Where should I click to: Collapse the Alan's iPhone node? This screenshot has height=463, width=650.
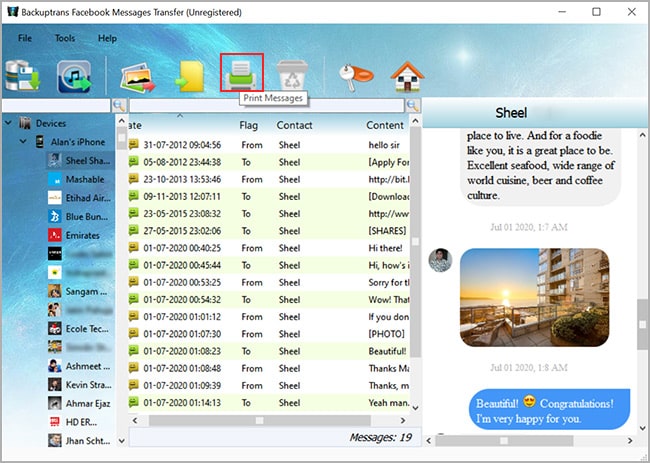pos(23,142)
